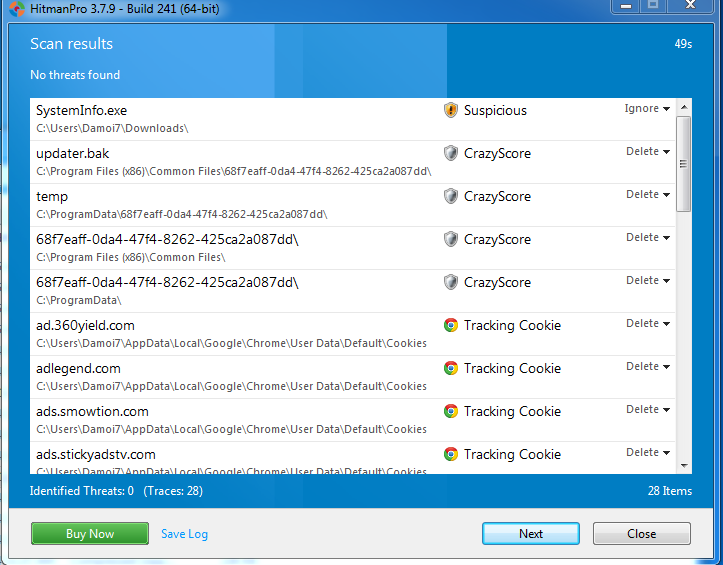This screenshot has height=565, width=723.
Task: Open the Delete dropdown for ads.stickyadstv.com
Action: [x=647, y=452]
